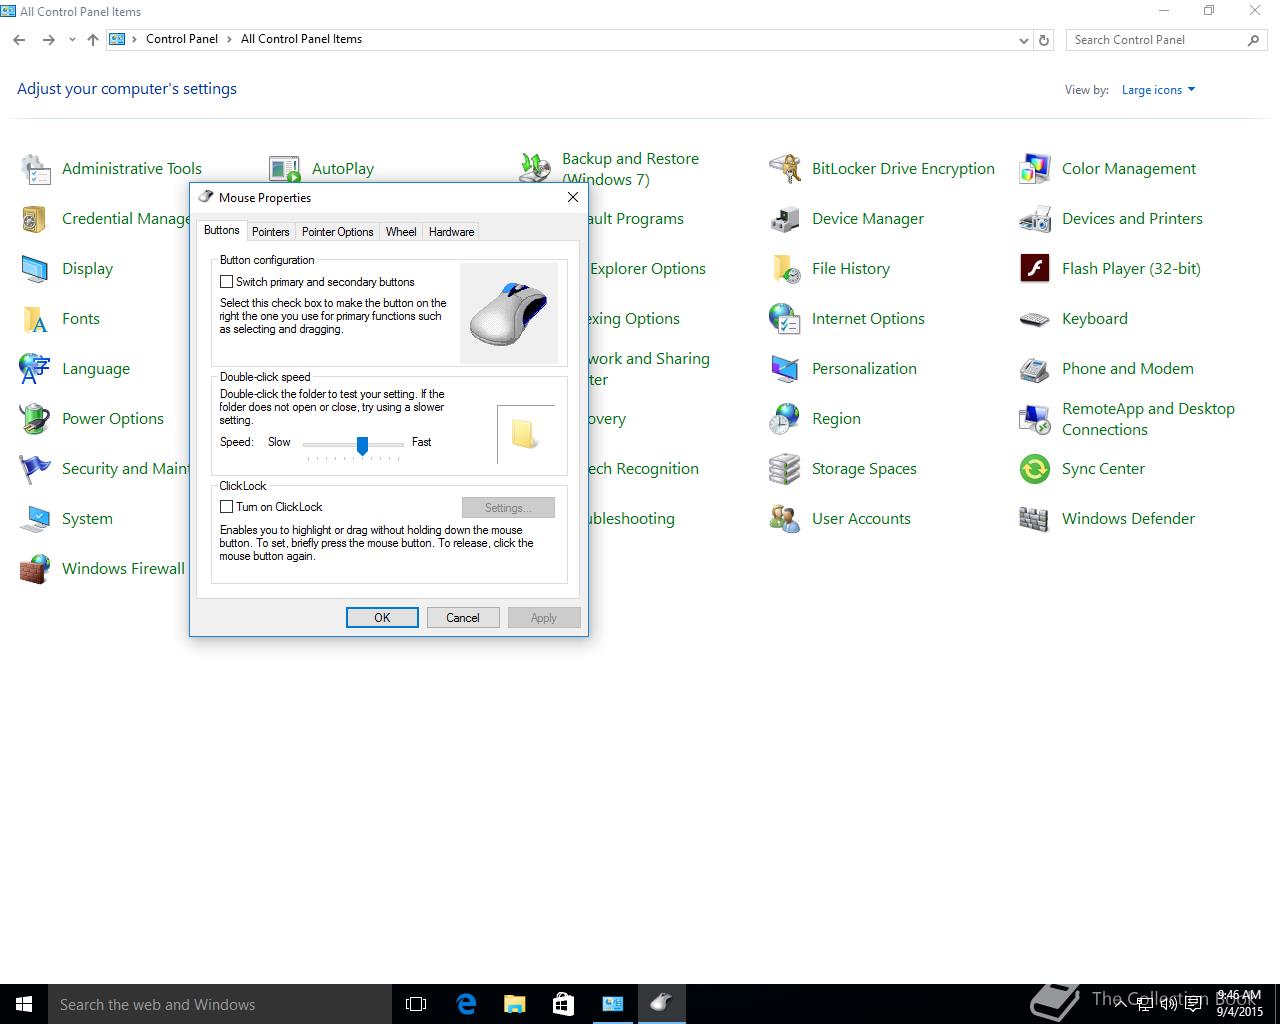This screenshot has width=1280, height=1024.
Task: Open the recent locations dropdown next to Forward
Action: tap(72, 40)
